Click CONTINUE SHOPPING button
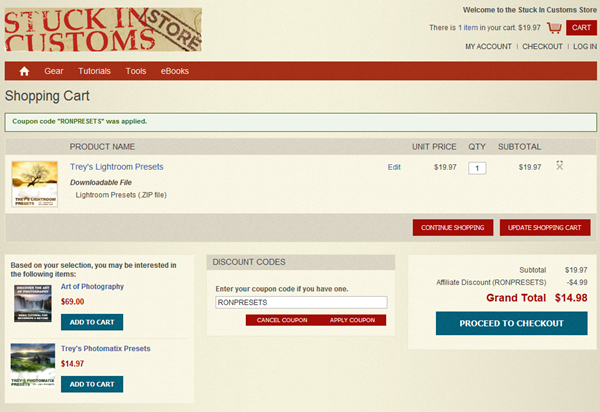The width and height of the screenshot is (600, 412). [453, 228]
